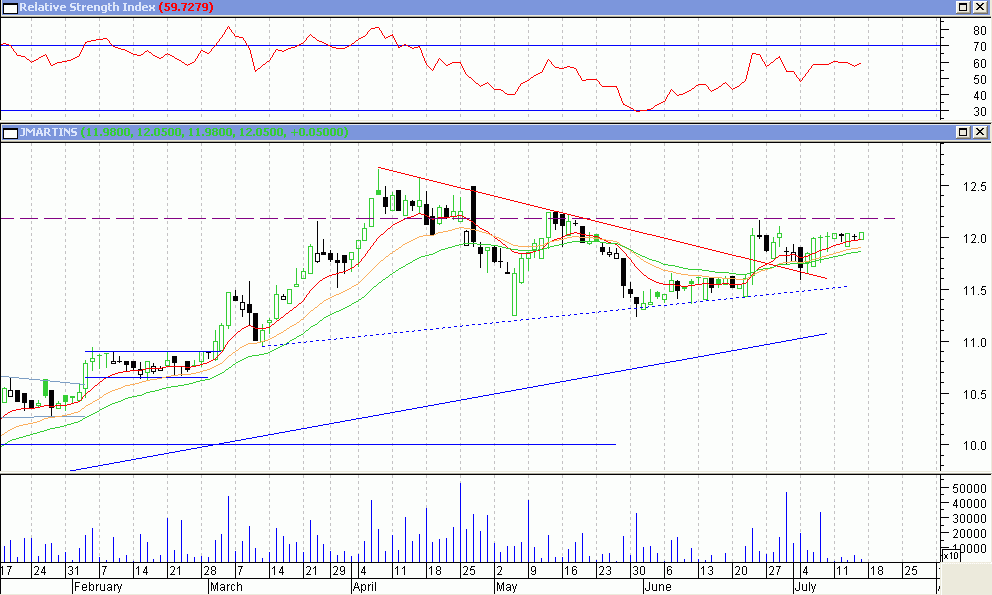
Task: Click the 29 date label before April
Action: 339,571
